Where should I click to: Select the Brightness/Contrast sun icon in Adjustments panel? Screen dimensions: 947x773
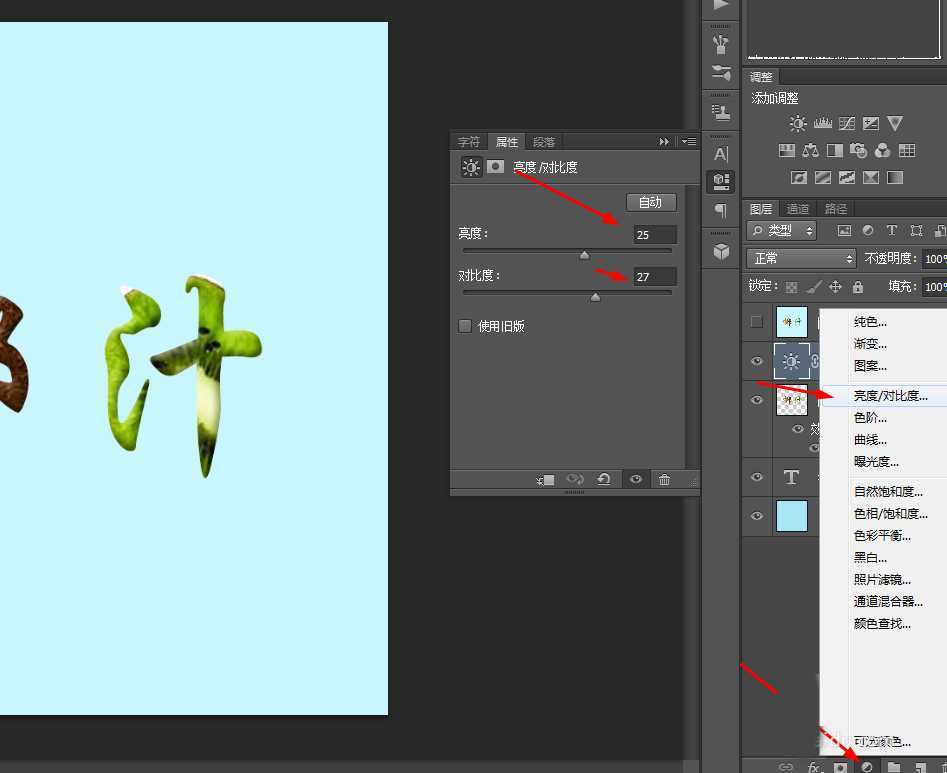(x=798, y=123)
